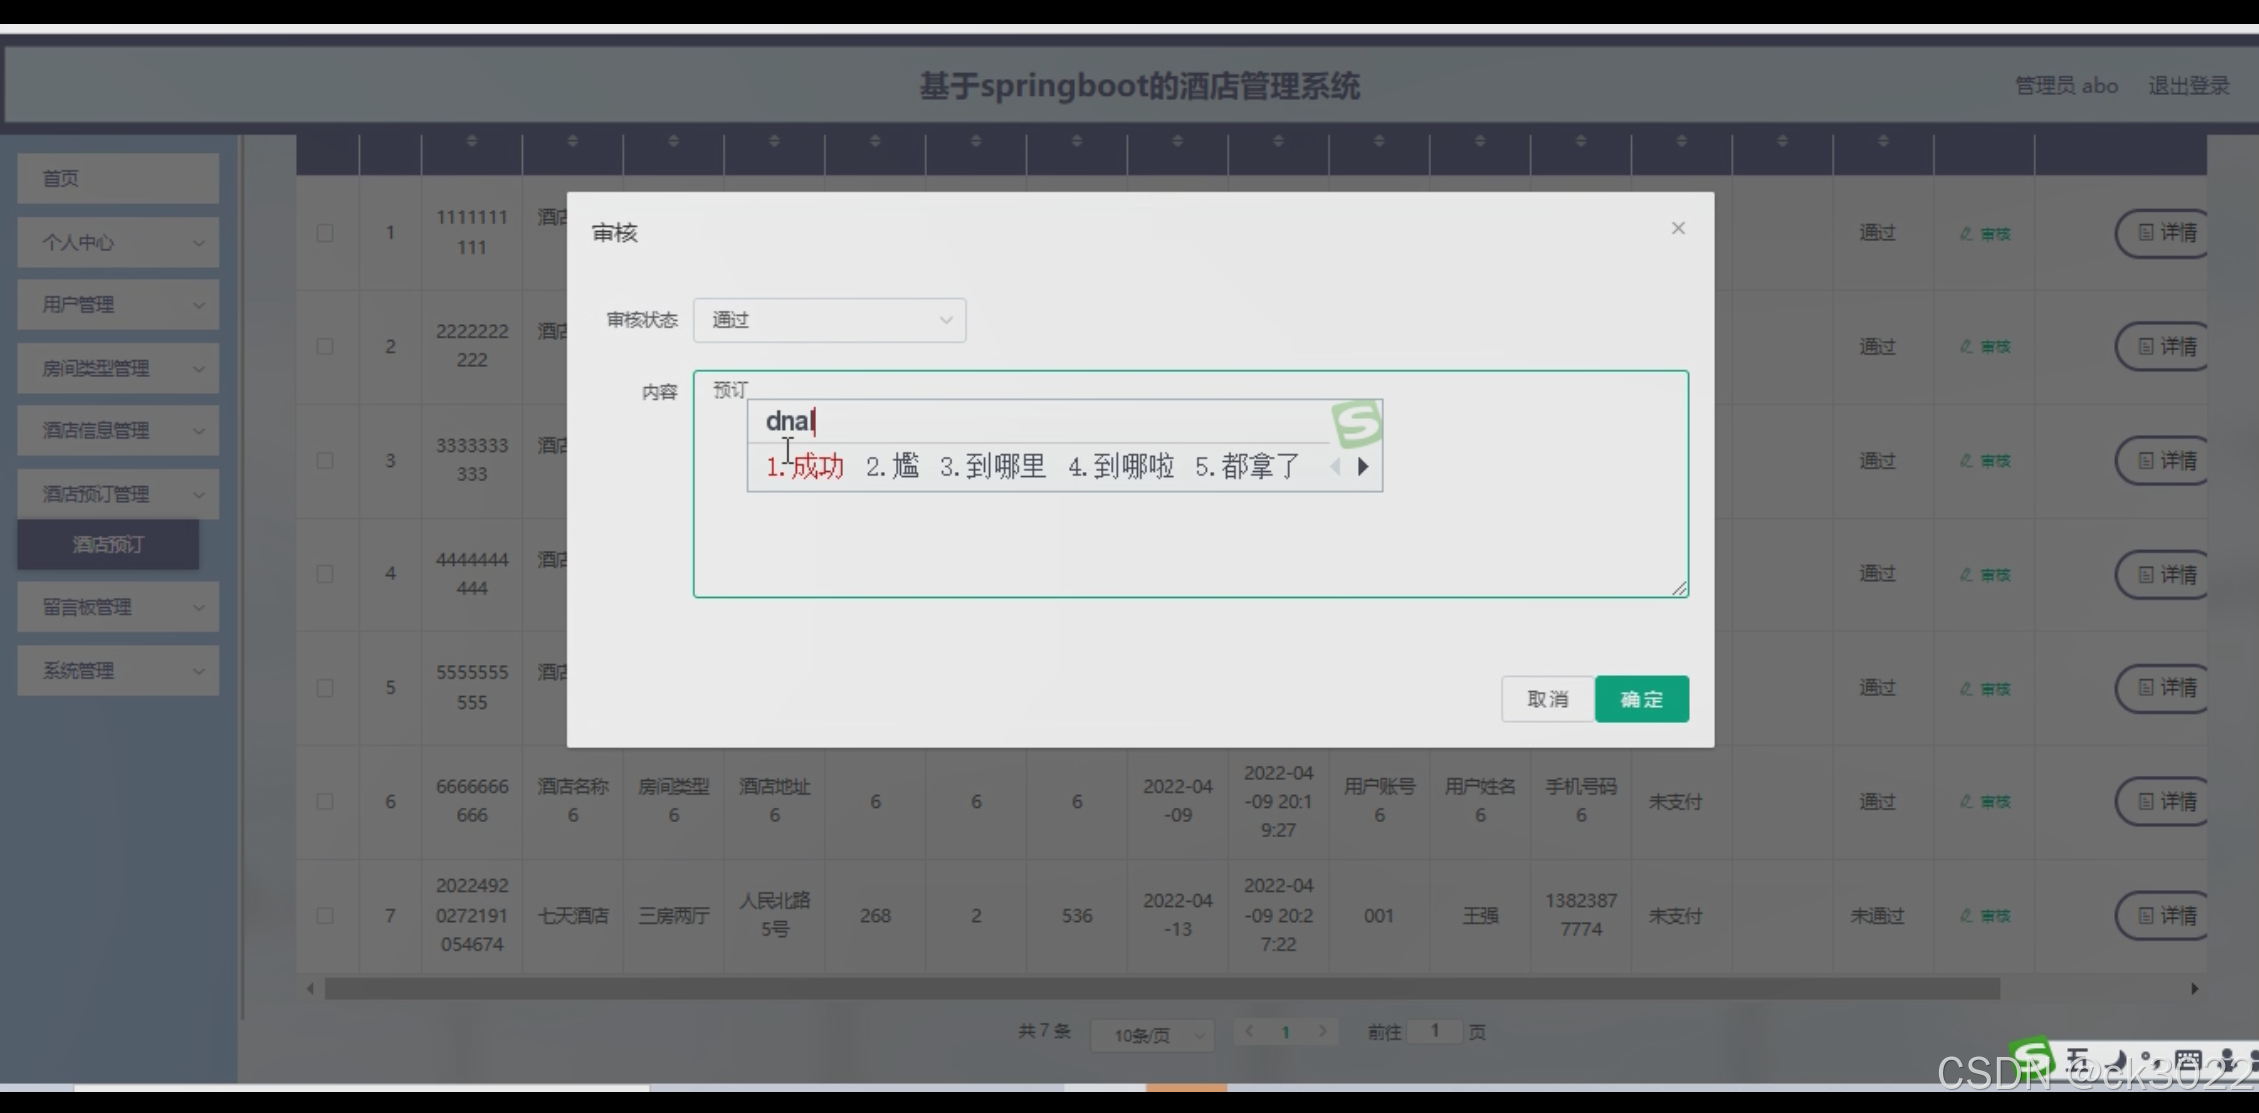This screenshot has height=1113, width=2259.
Task: Tick the checkbox for row 7
Action: [325, 916]
